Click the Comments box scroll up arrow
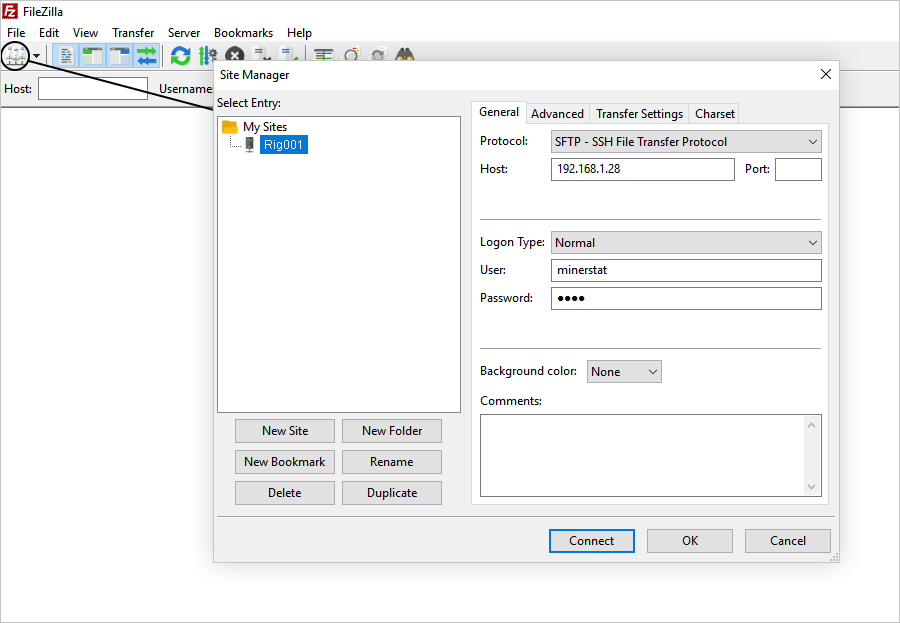The height and width of the screenshot is (623, 900). coord(812,425)
